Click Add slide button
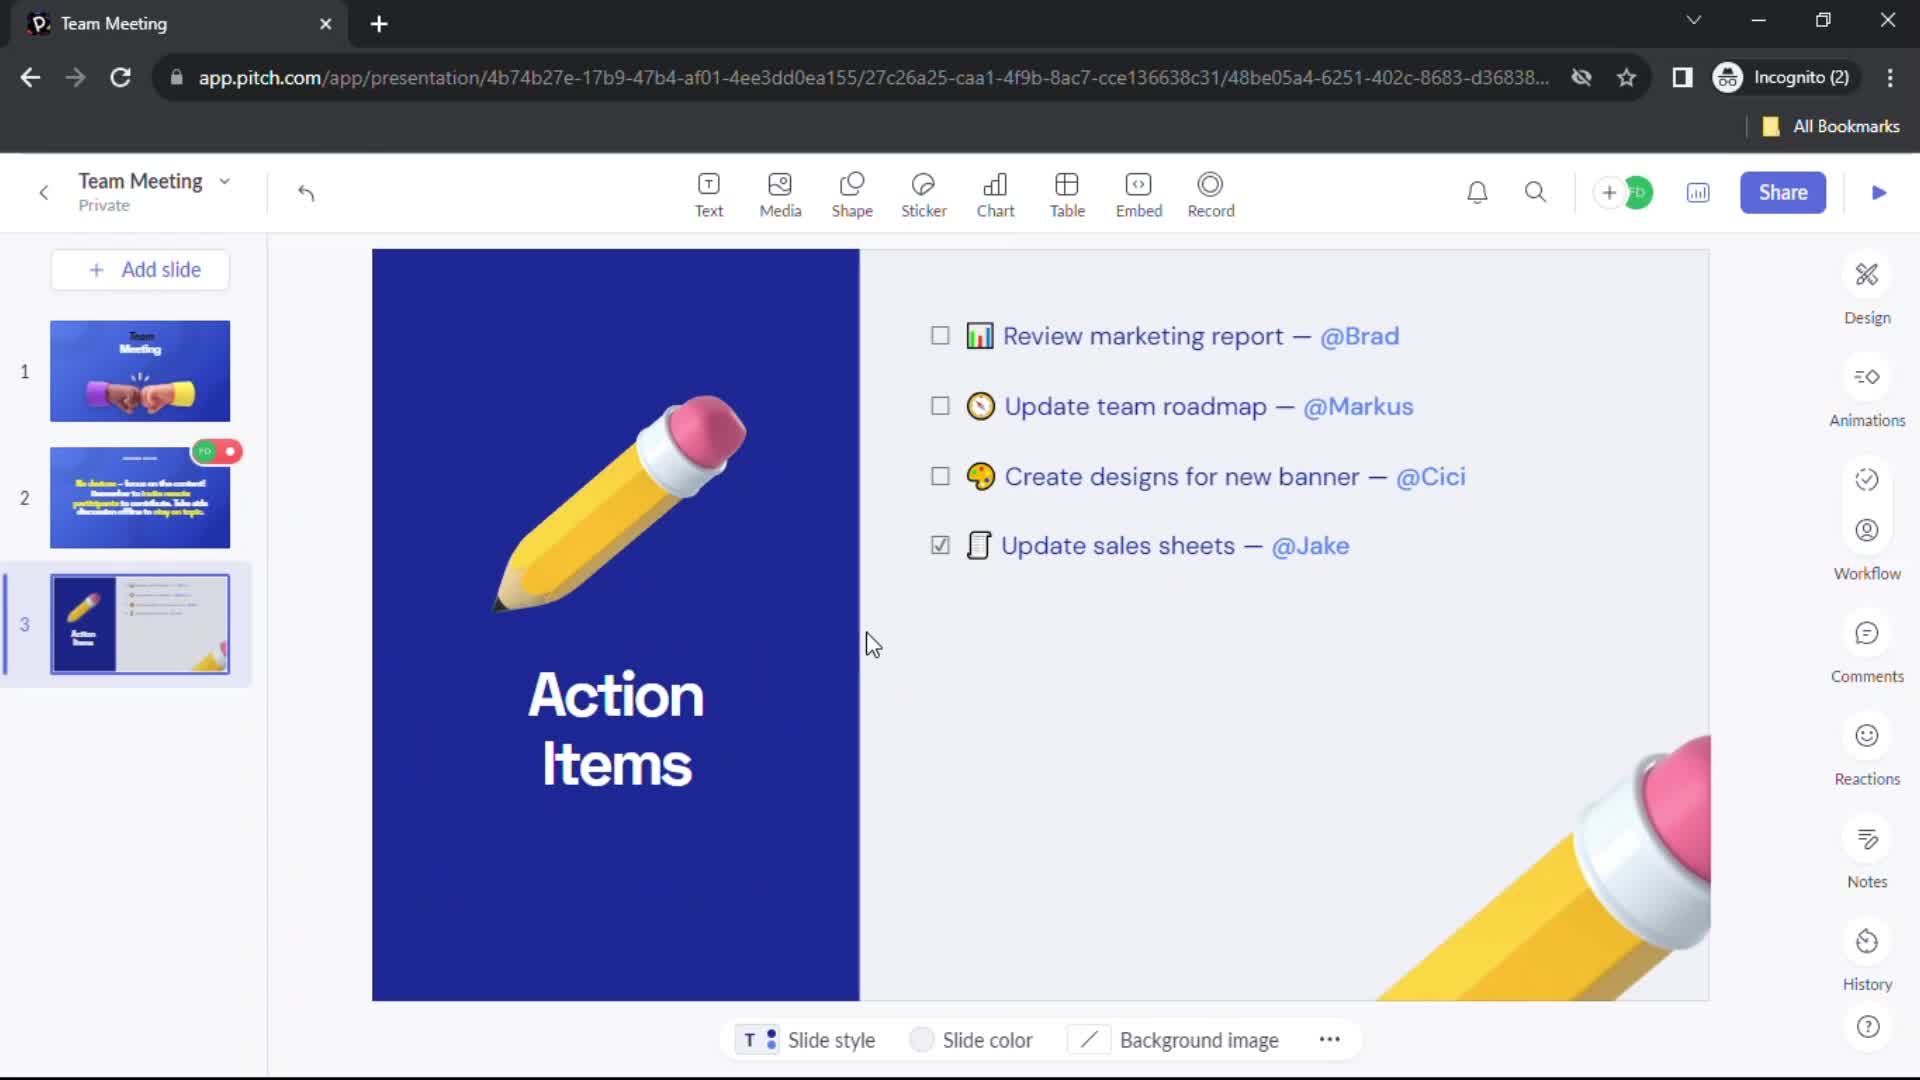 pyautogui.click(x=142, y=270)
